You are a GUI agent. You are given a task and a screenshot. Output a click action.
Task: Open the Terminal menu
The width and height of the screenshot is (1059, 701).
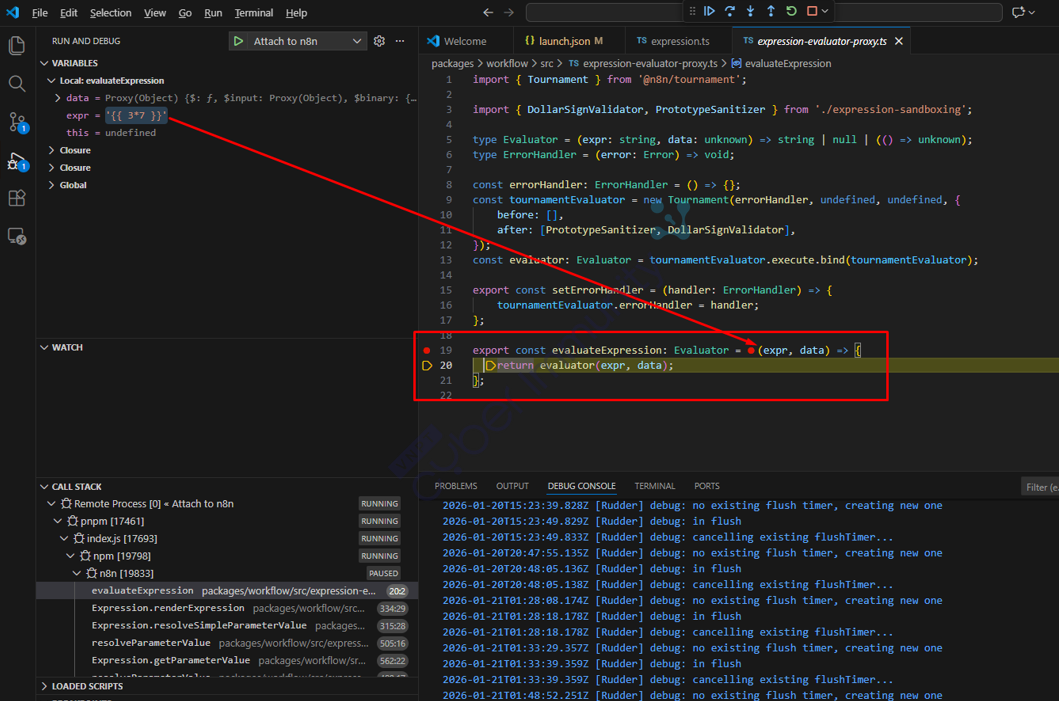coord(254,13)
